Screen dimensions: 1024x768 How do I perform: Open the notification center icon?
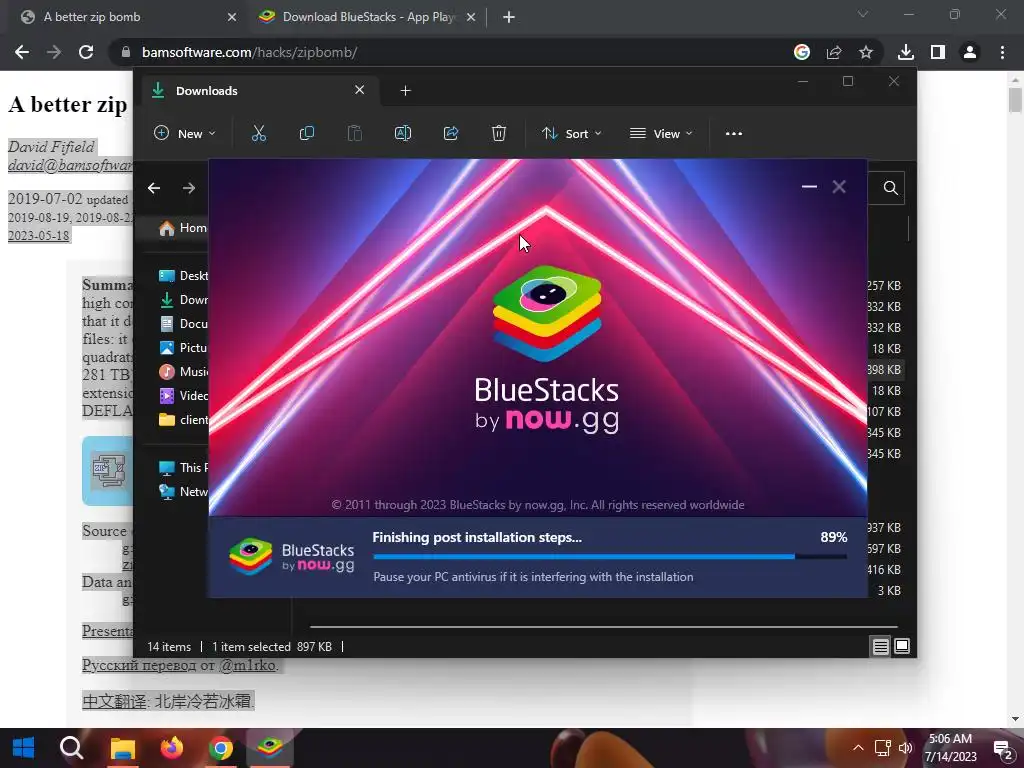coord(1003,748)
